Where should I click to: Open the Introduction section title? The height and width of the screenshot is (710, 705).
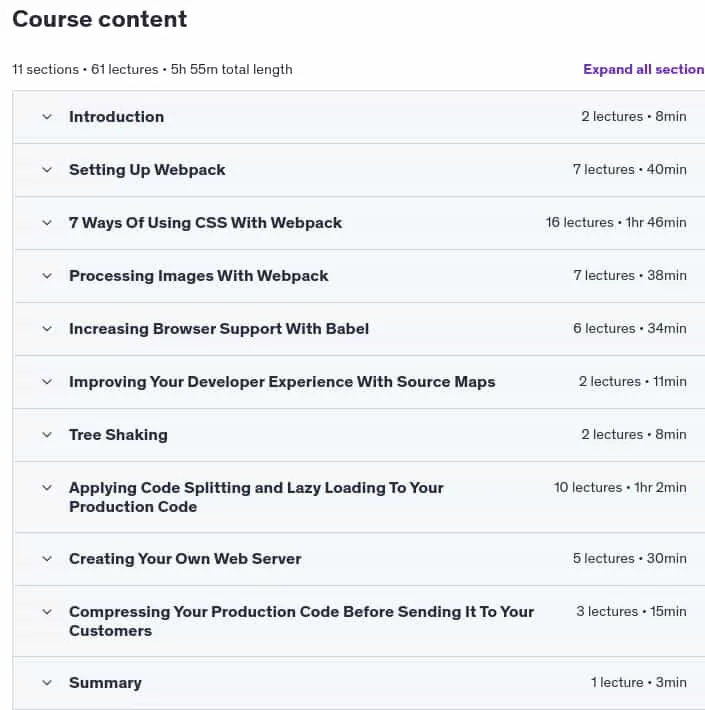(116, 117)
